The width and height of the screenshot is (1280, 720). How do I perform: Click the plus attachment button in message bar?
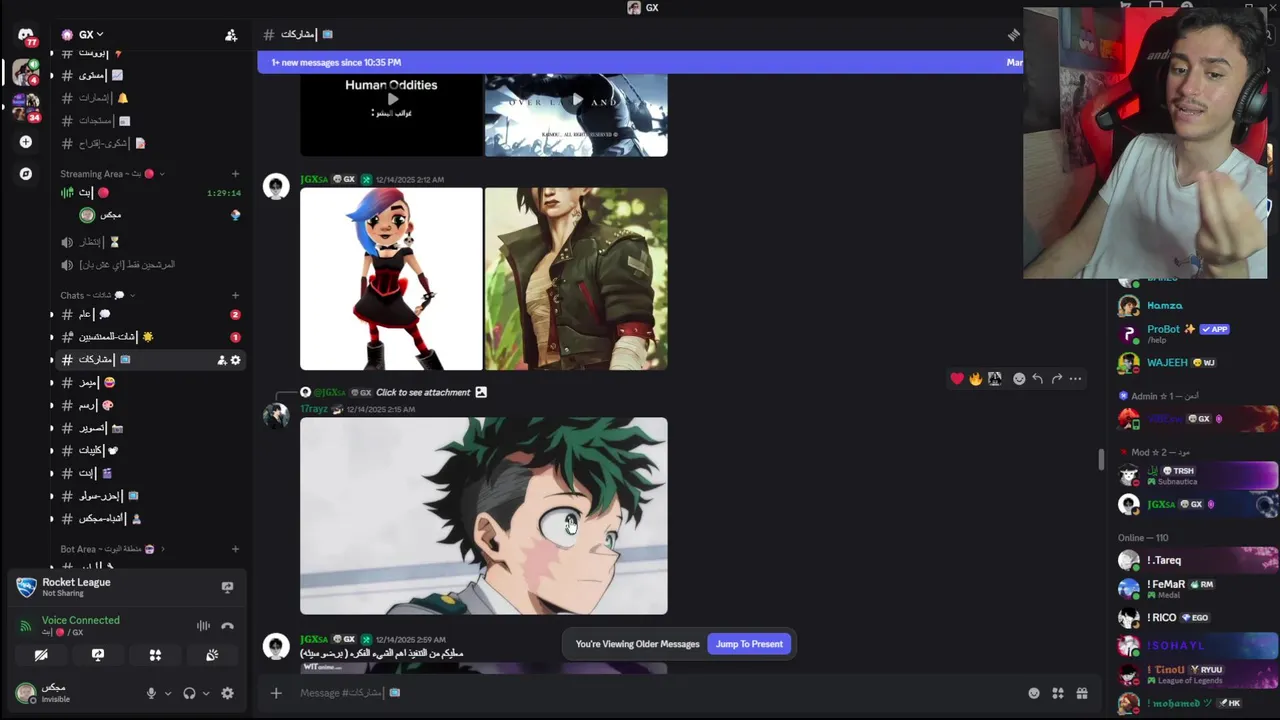pos(276,693)
